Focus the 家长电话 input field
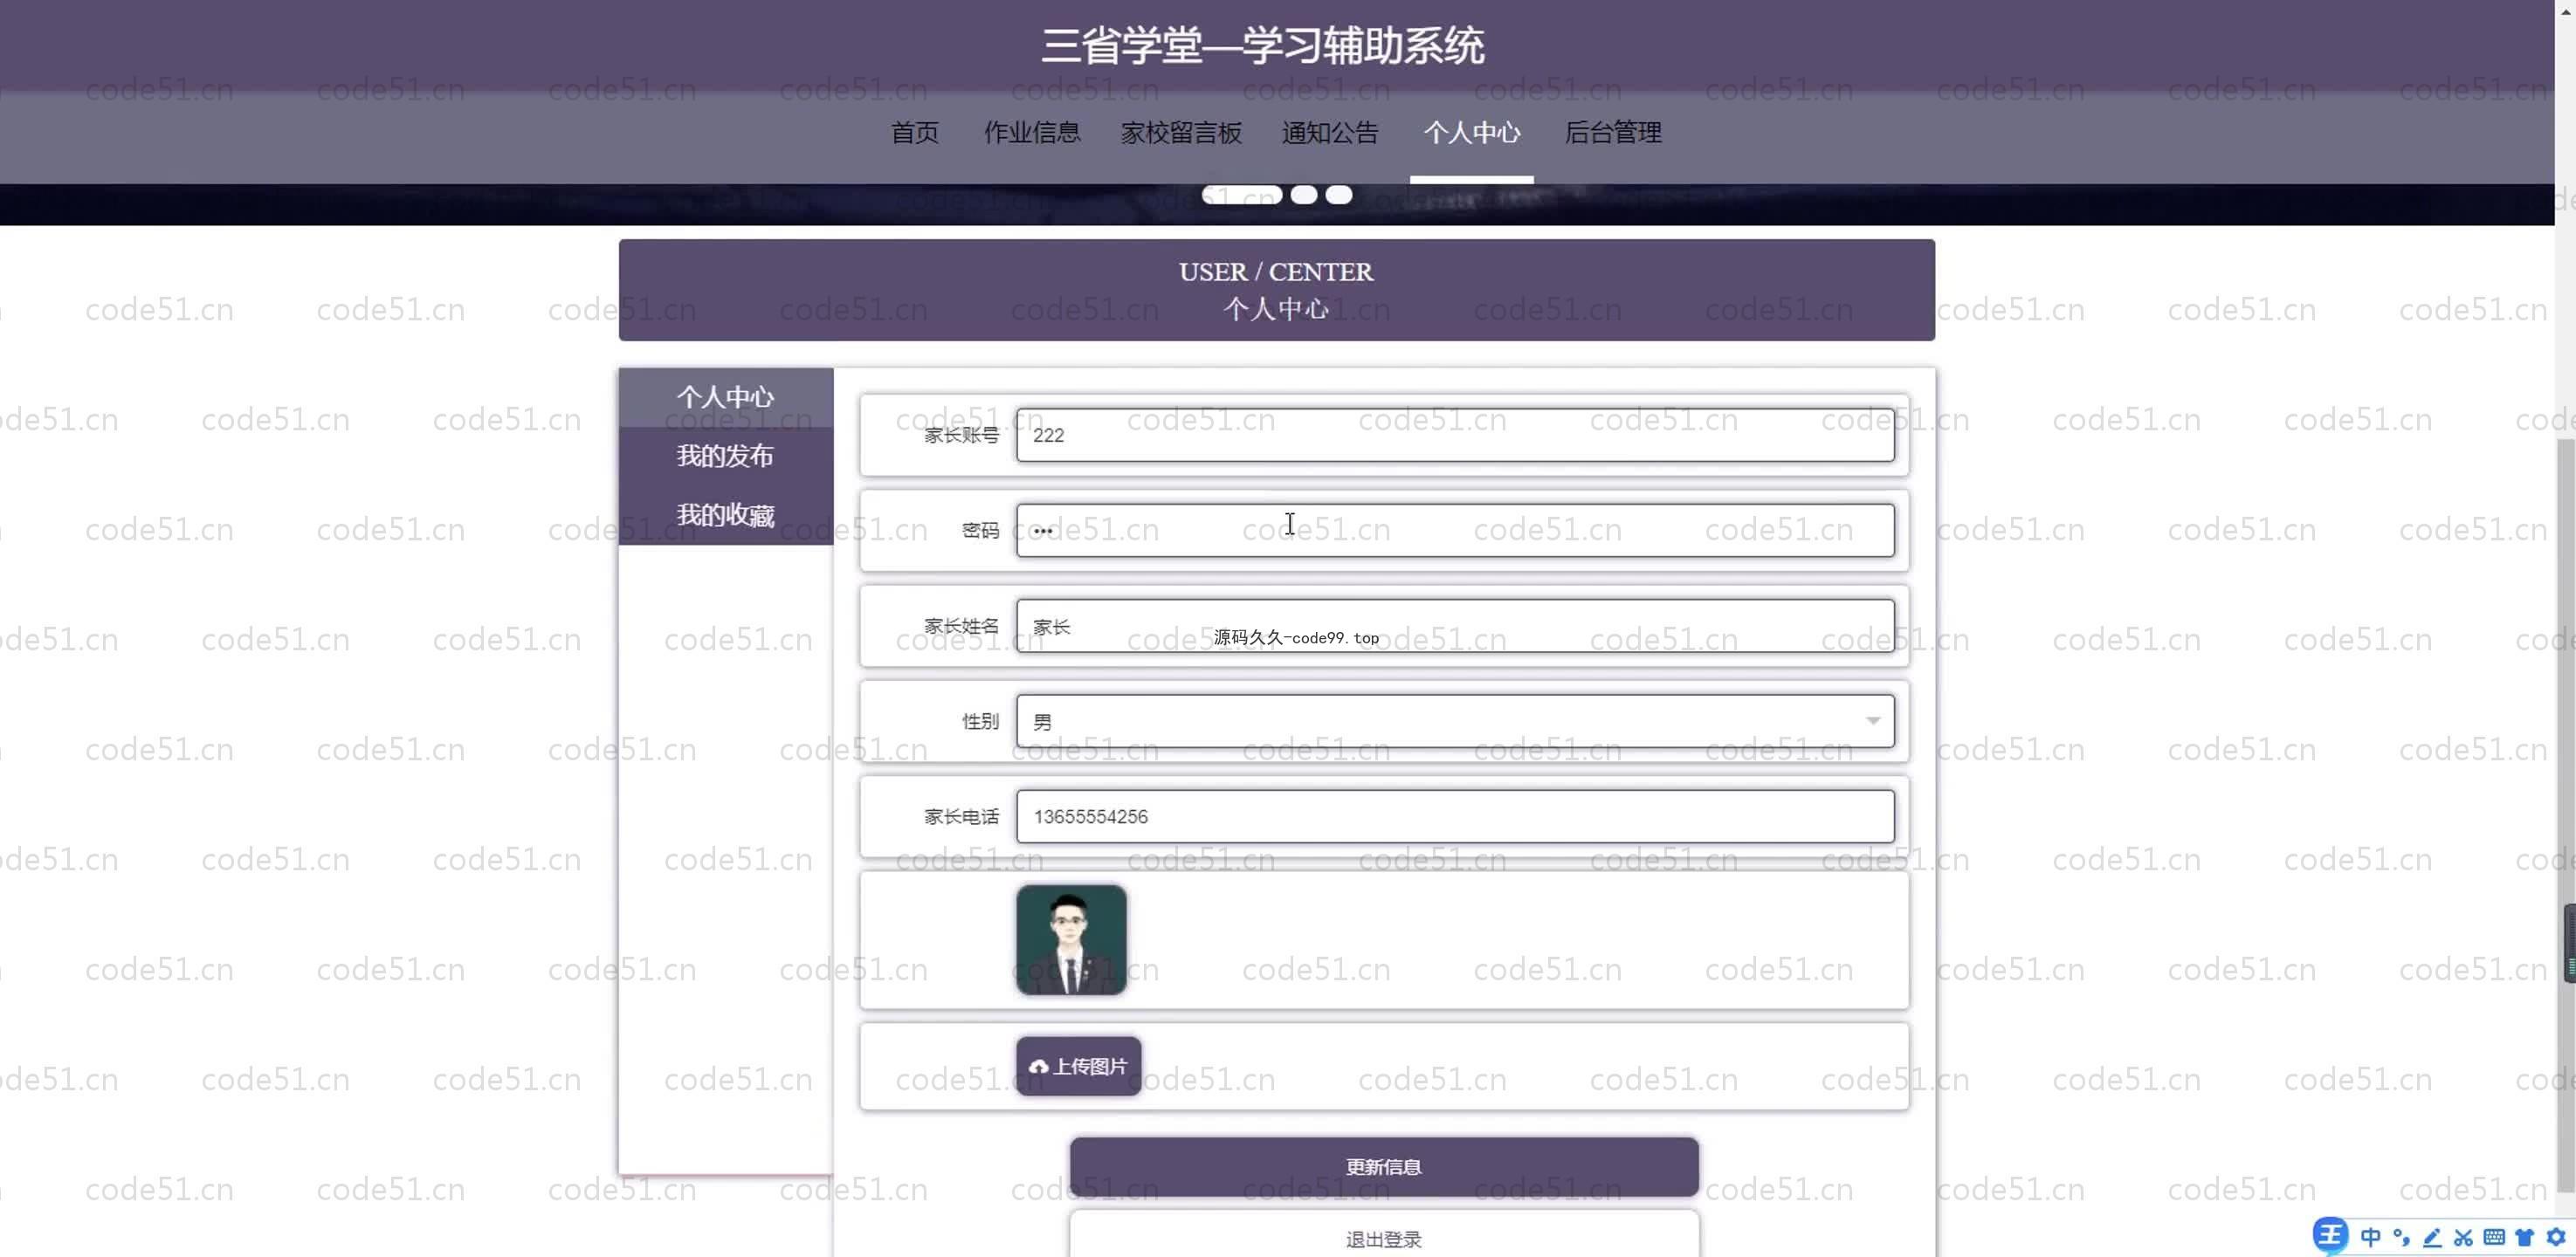 [1455, 816]
